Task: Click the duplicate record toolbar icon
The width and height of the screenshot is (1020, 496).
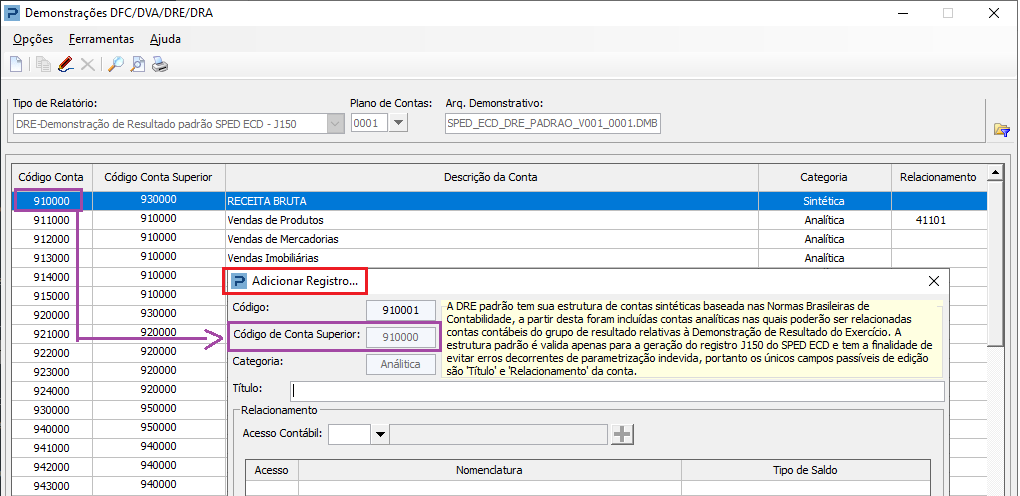Action: pos(44,64)
